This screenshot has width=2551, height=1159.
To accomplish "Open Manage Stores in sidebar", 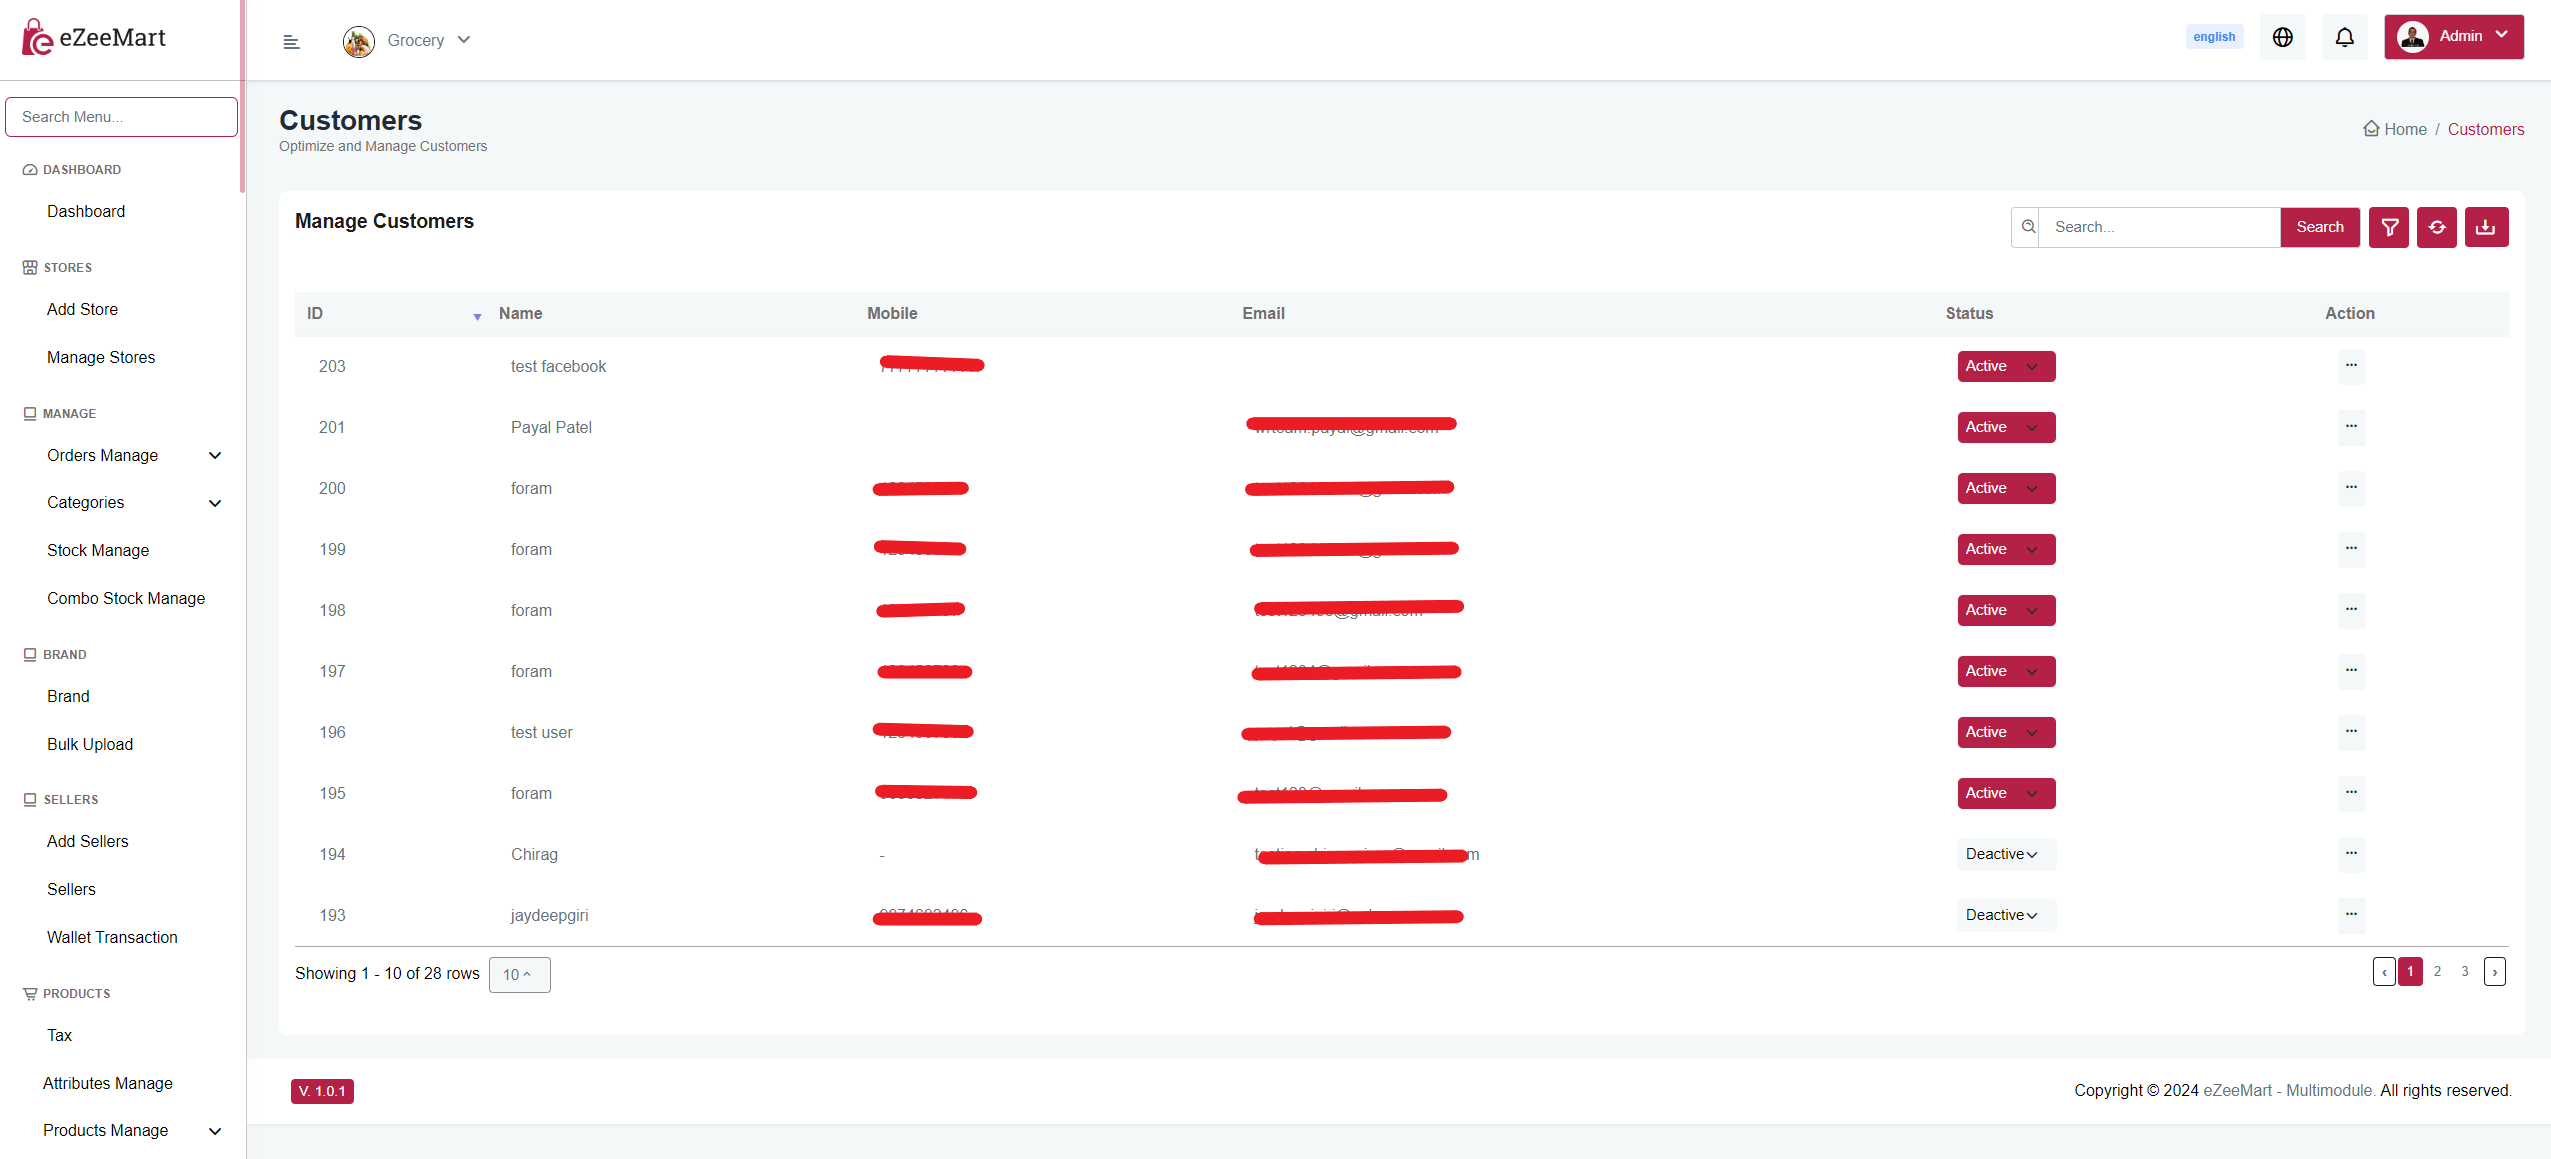I will pyautogui.click(x=101, y=357).
